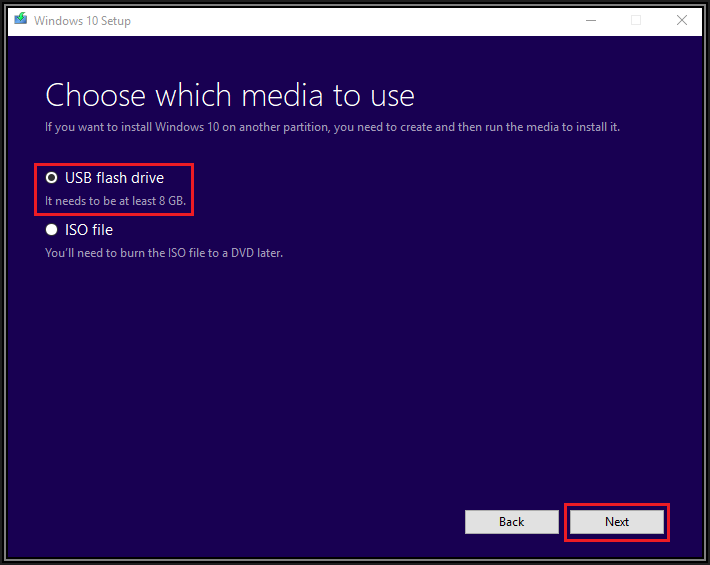Select the ISO file radio button
The image size is (710, 565).
(x=52, y=230)
